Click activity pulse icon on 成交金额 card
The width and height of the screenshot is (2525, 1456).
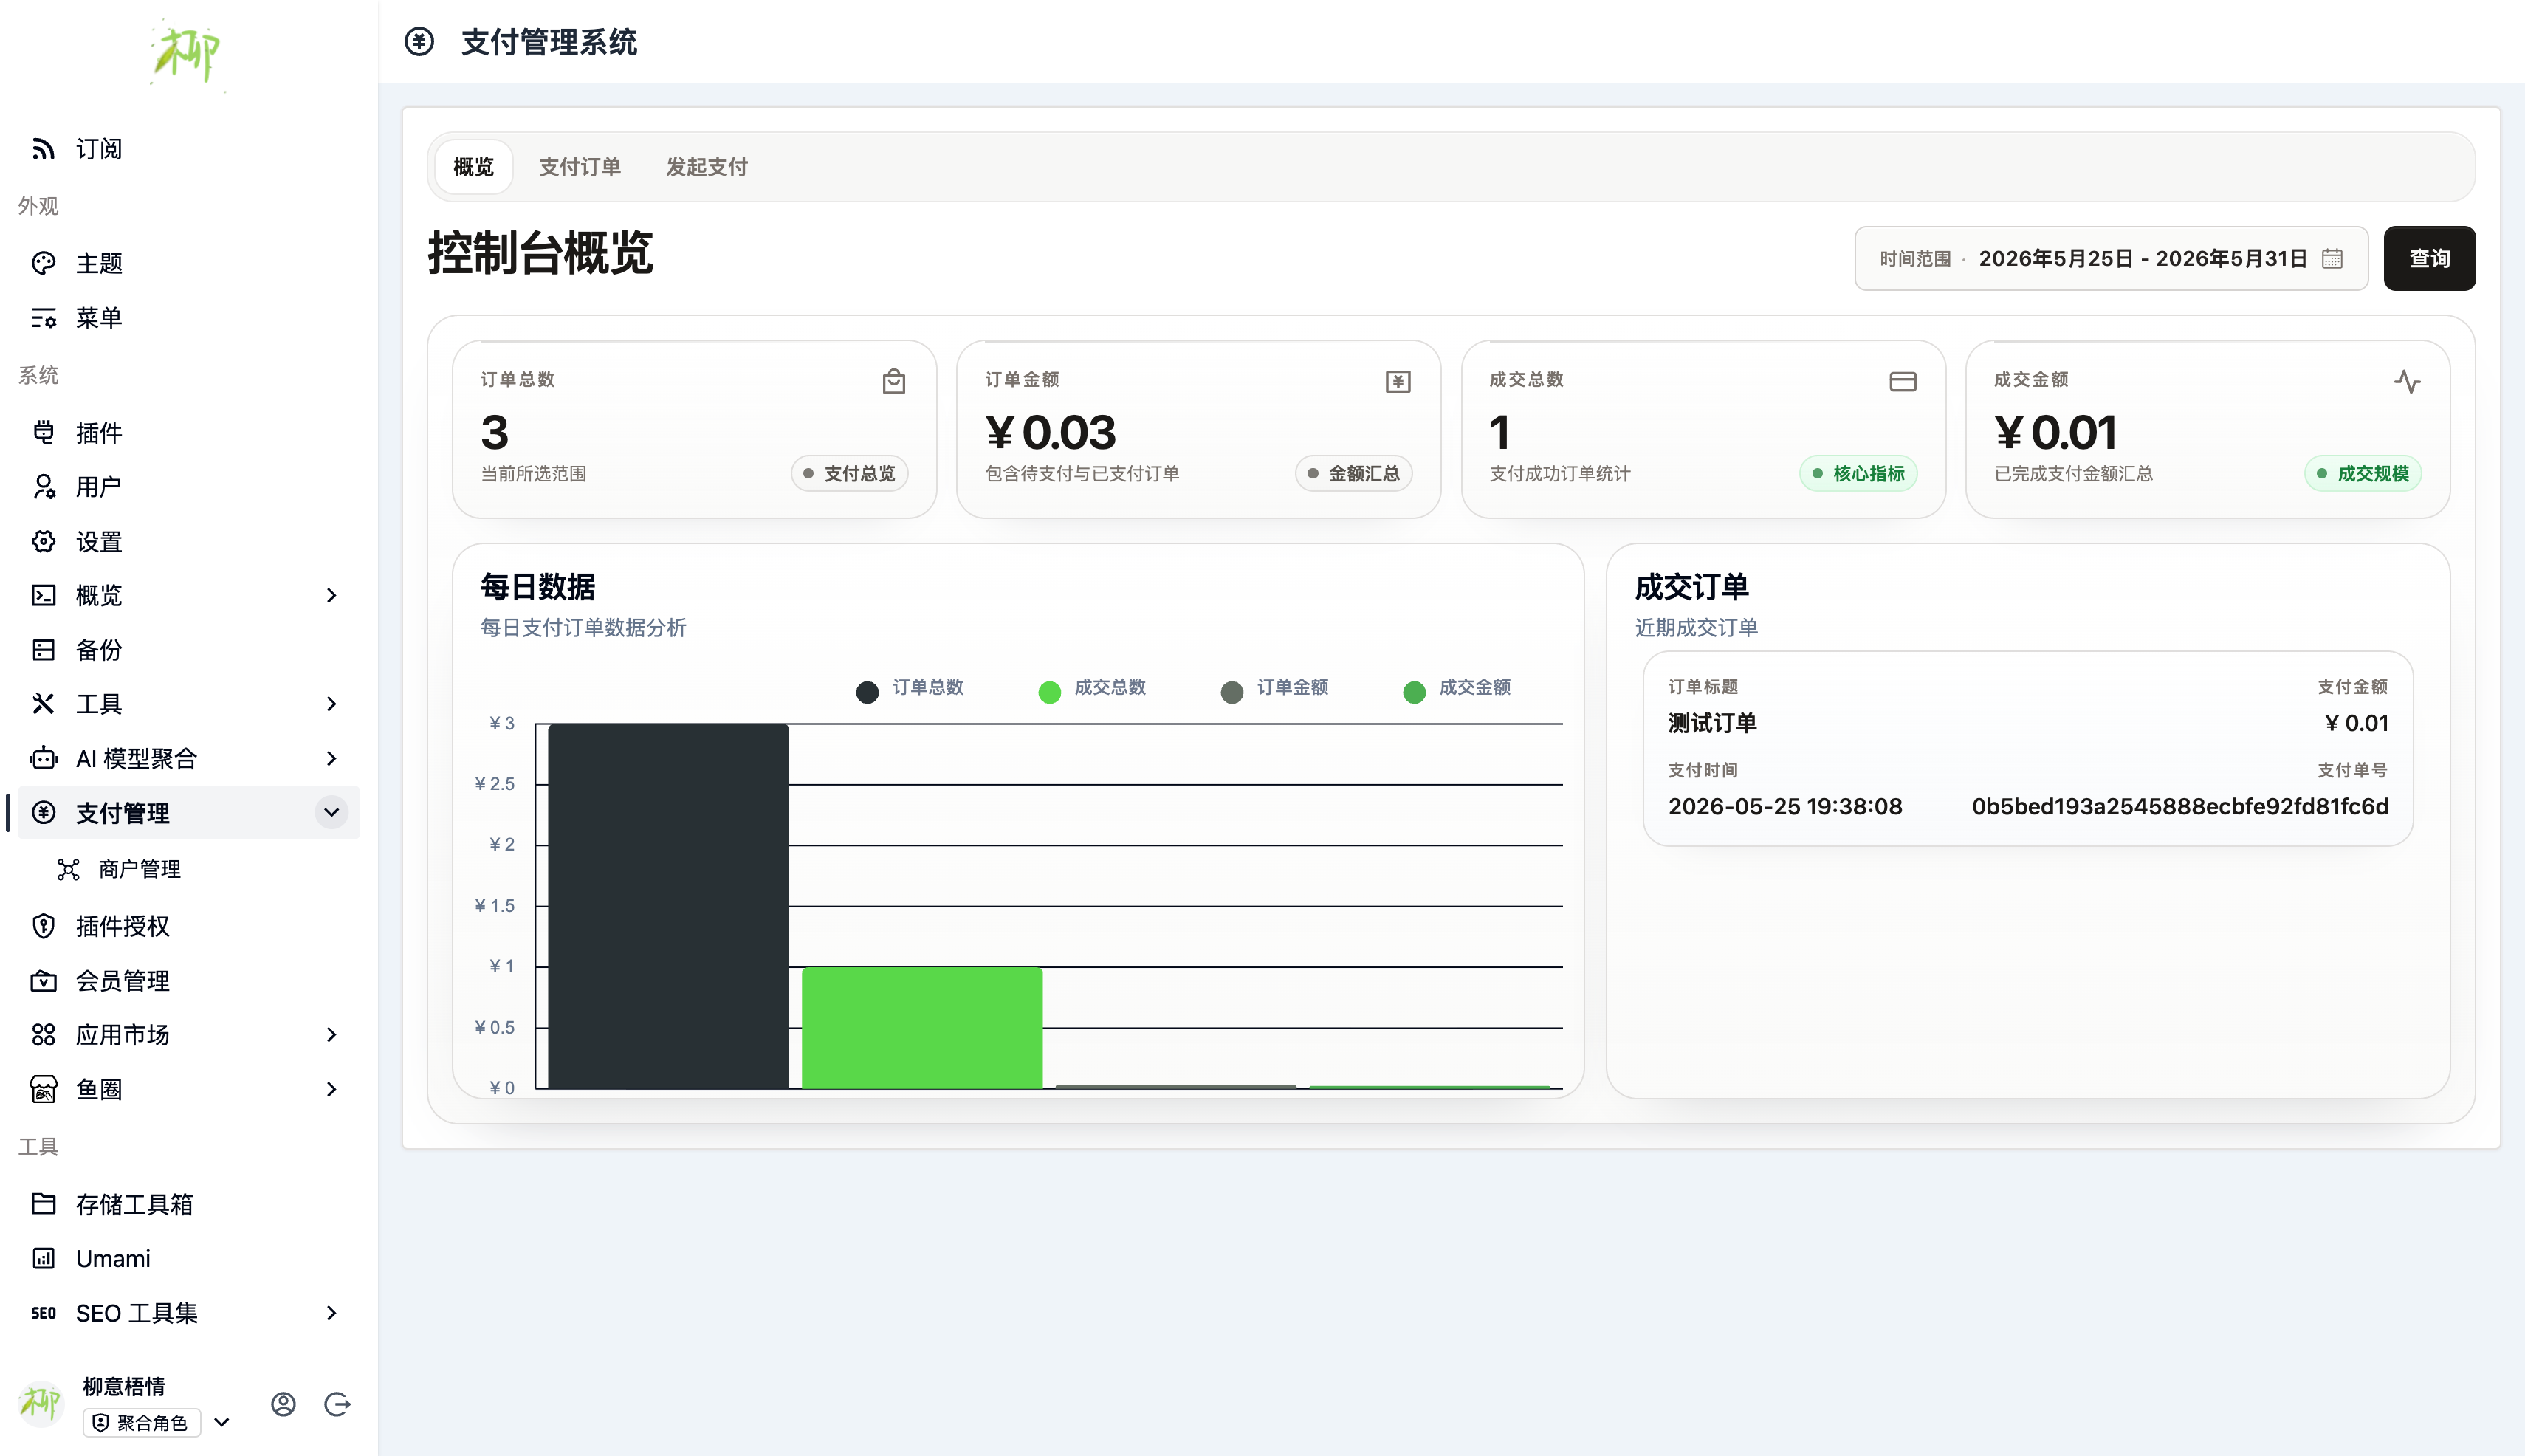click(x=2408, y=381)
